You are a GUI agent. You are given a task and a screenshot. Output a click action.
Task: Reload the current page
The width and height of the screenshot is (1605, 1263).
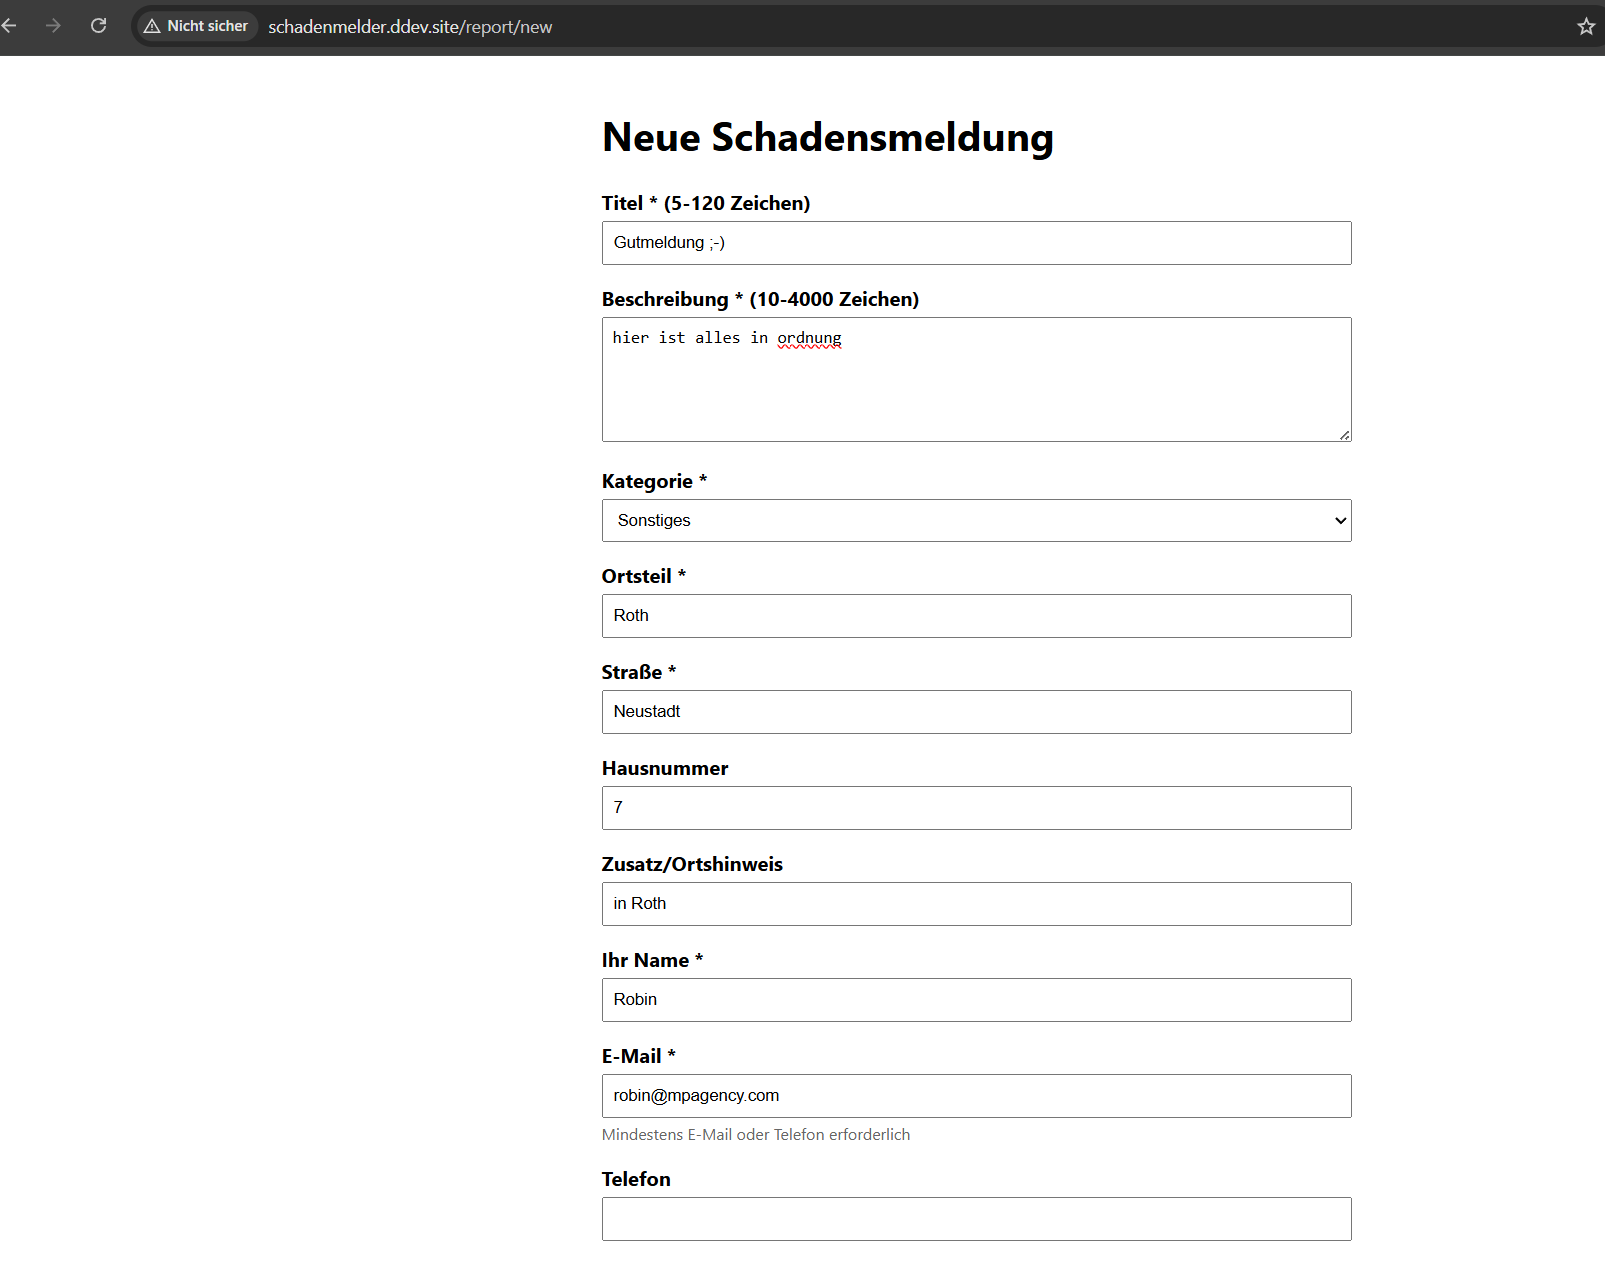coord(98,26)
